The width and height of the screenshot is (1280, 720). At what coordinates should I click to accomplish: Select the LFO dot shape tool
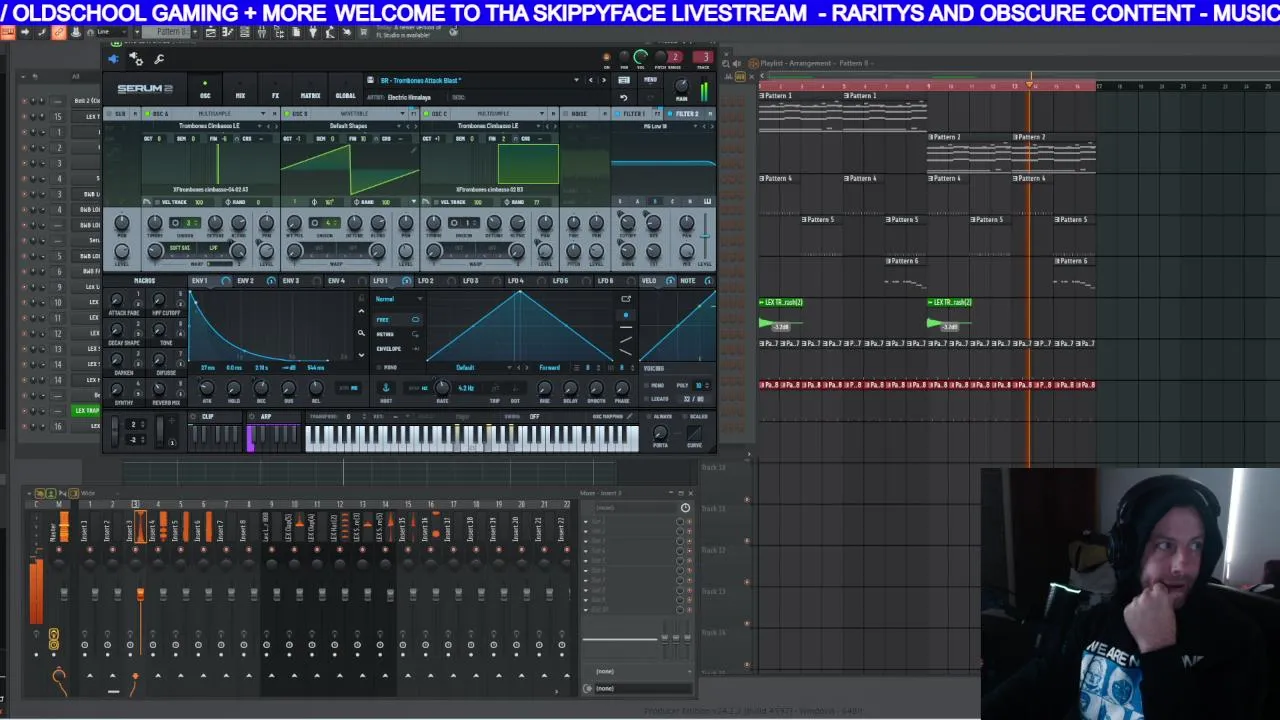coord(626,314)
